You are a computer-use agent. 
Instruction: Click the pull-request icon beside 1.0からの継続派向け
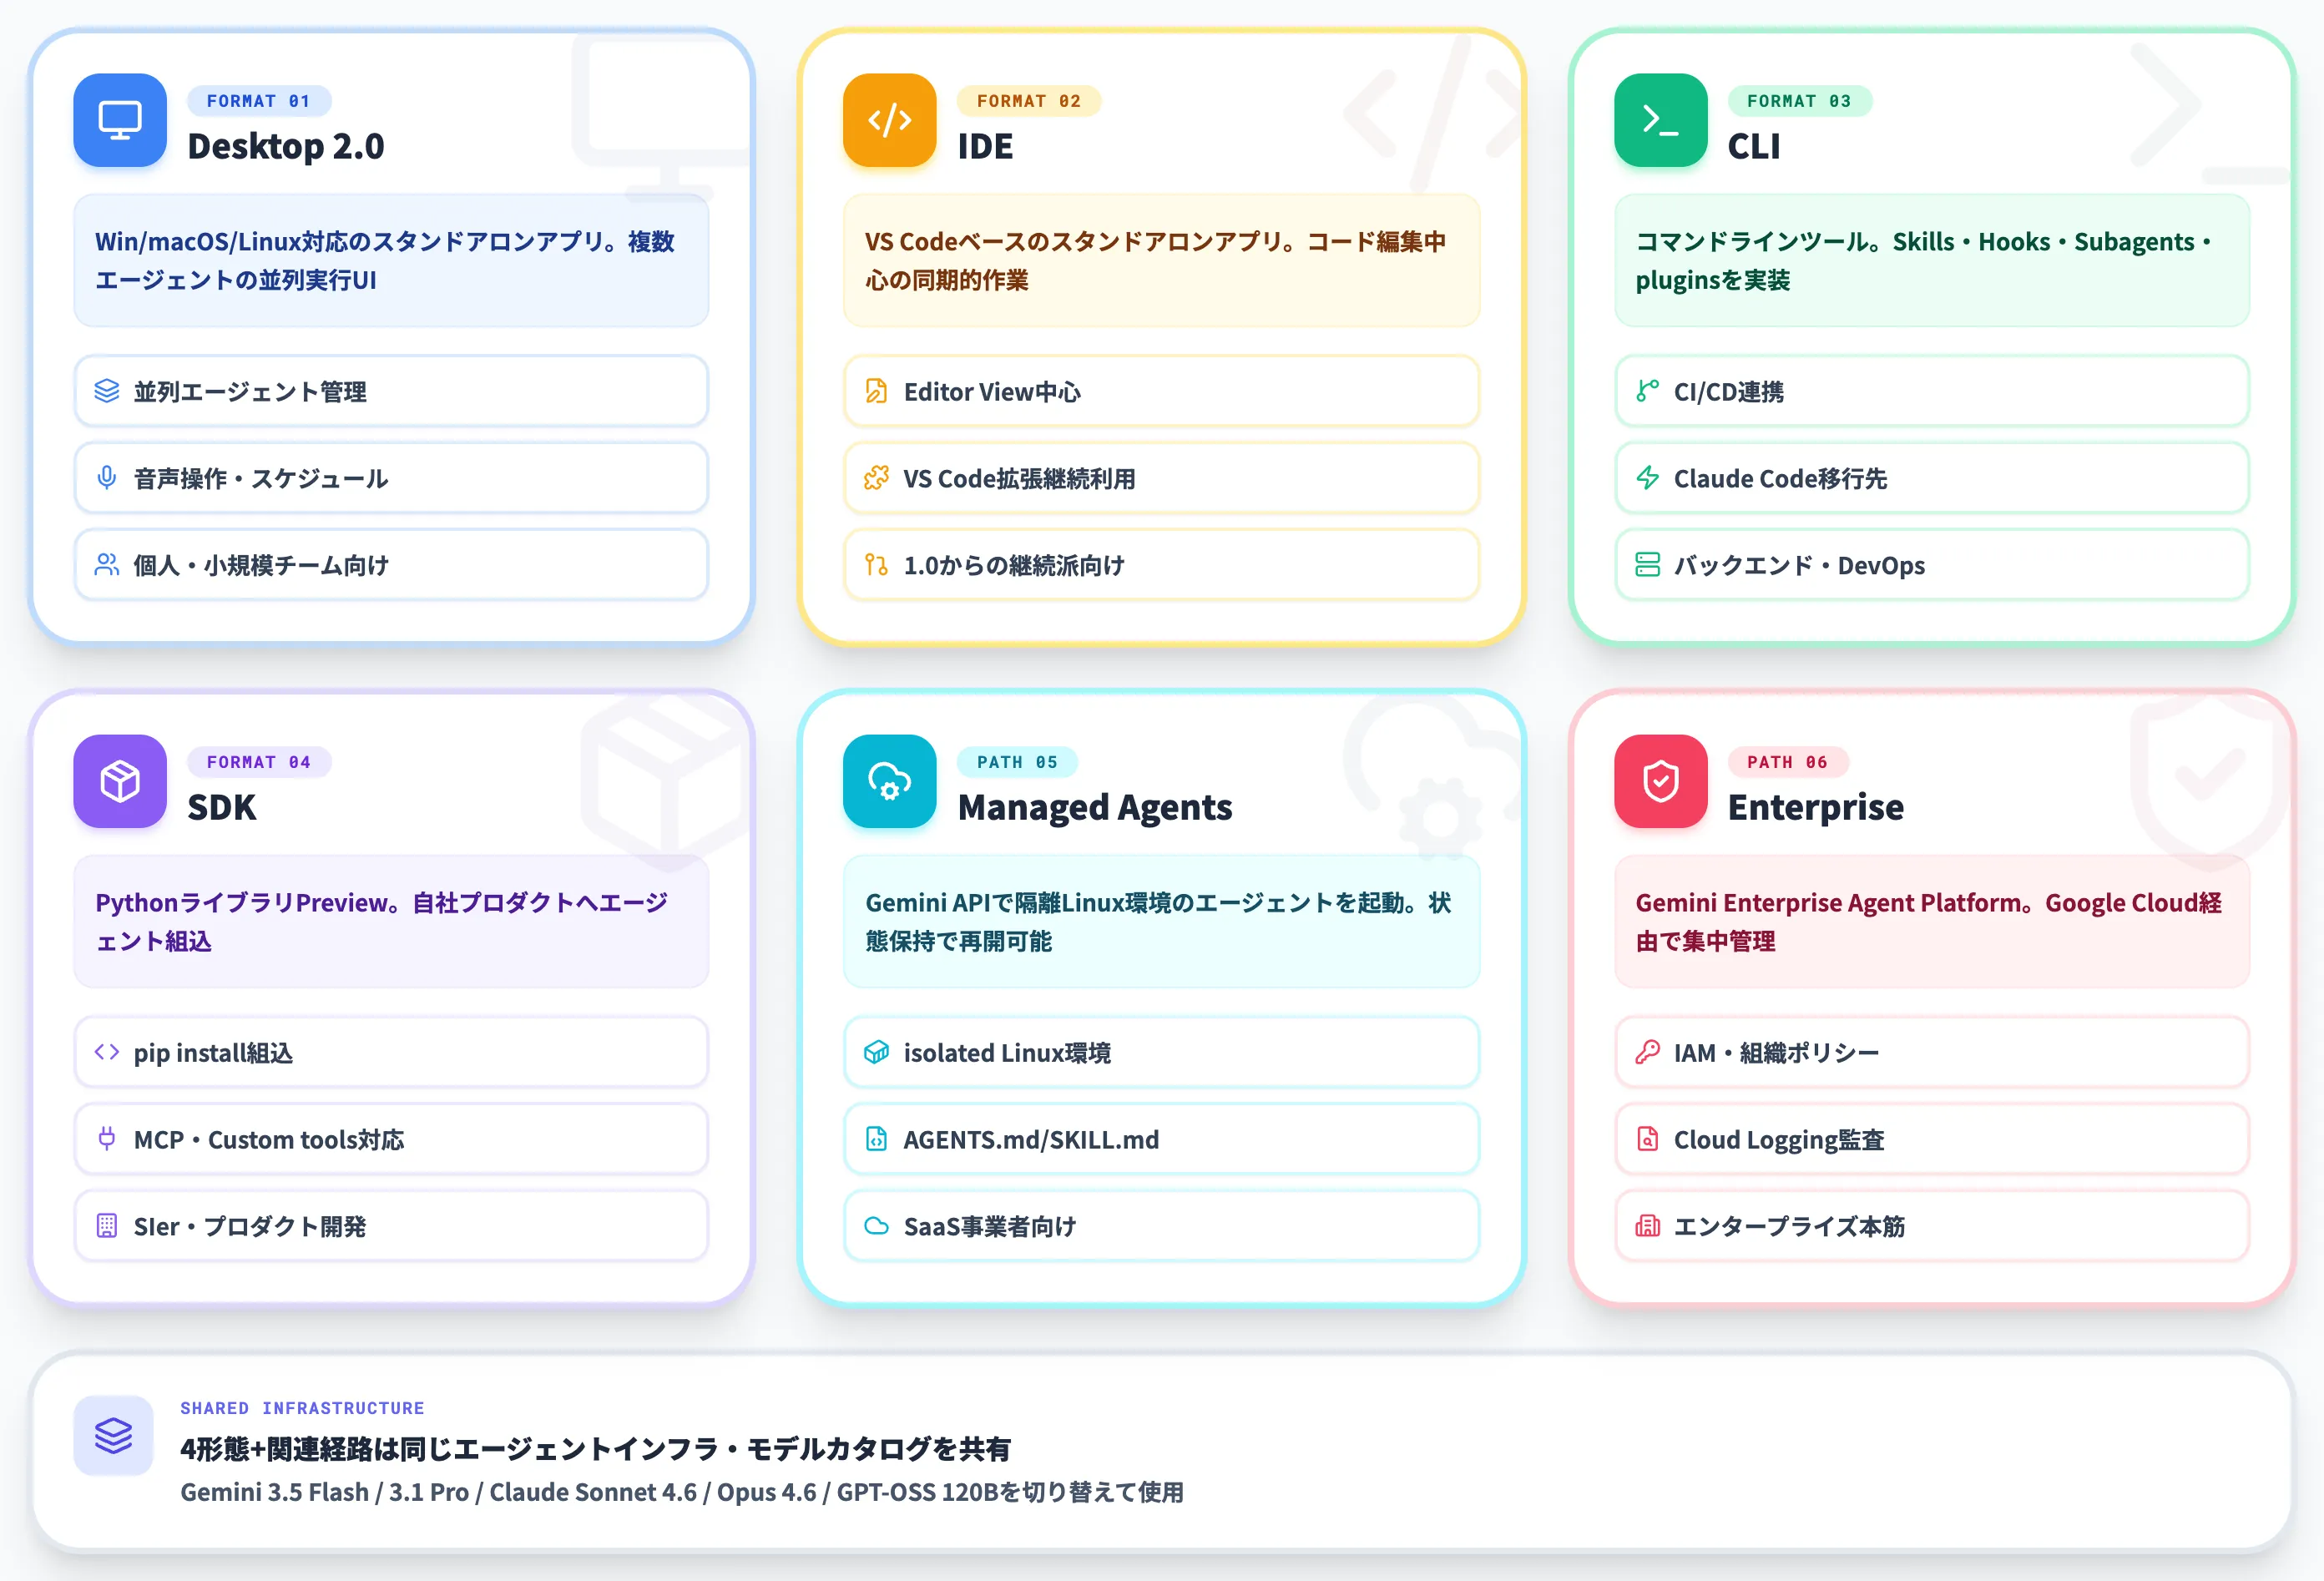coord(876,565)
